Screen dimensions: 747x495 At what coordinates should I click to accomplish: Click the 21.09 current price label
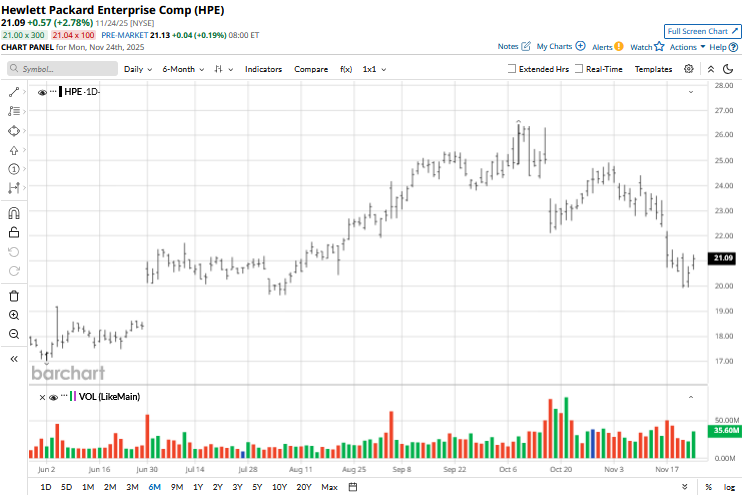coord(723,258)
